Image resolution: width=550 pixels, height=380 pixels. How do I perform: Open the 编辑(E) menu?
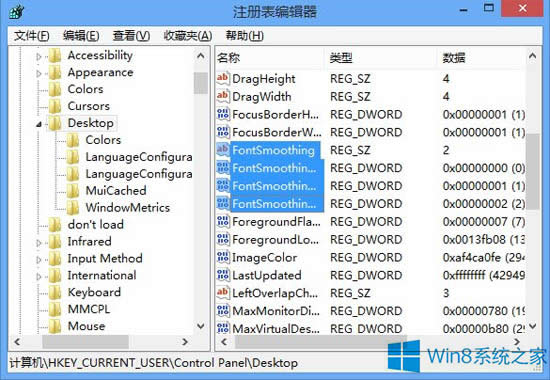81,35
